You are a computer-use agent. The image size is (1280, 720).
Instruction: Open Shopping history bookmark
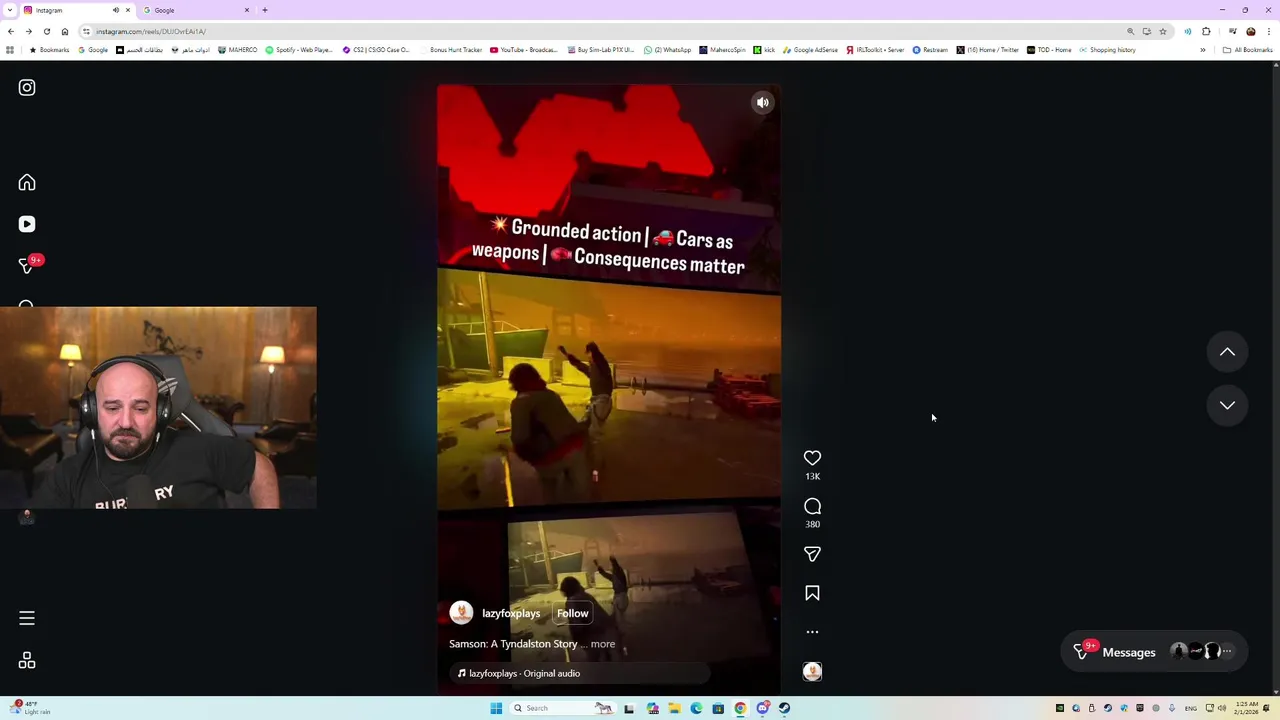[x=1108, y=50]
